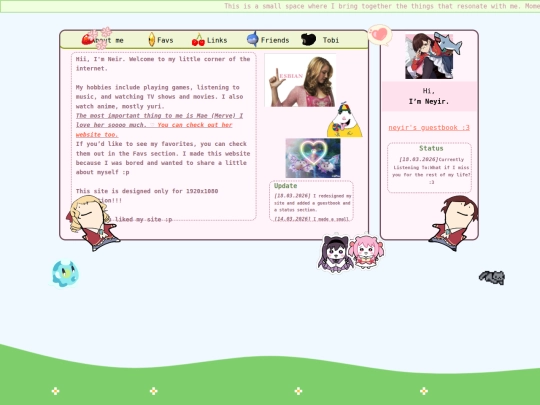Click the Update heading

(x=285, y=186)
